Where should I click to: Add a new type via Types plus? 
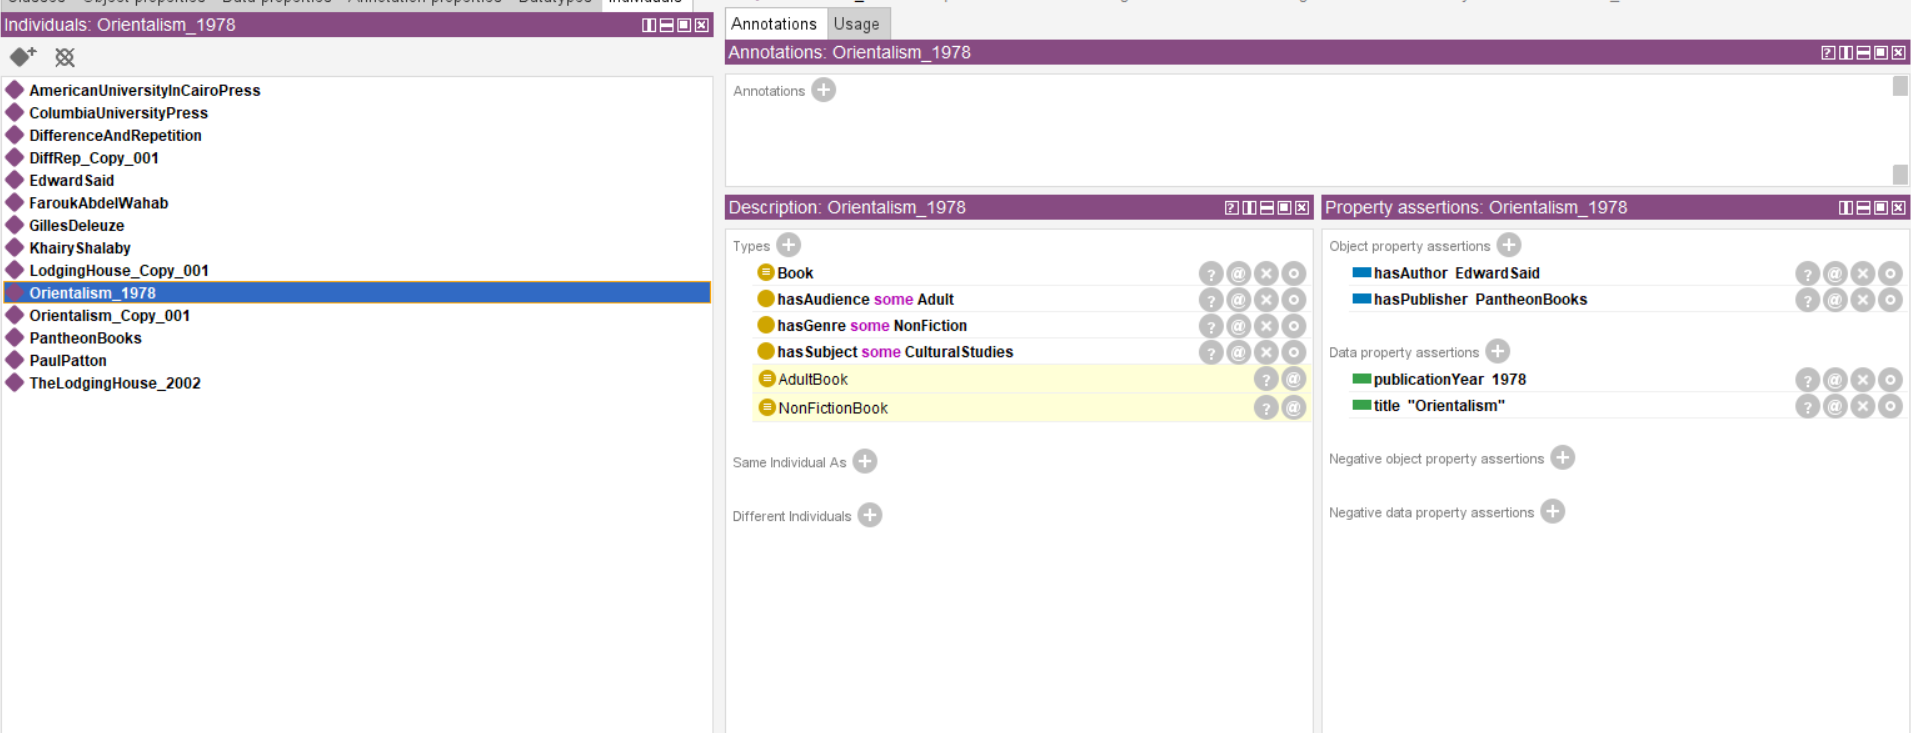tap(788, 245)
